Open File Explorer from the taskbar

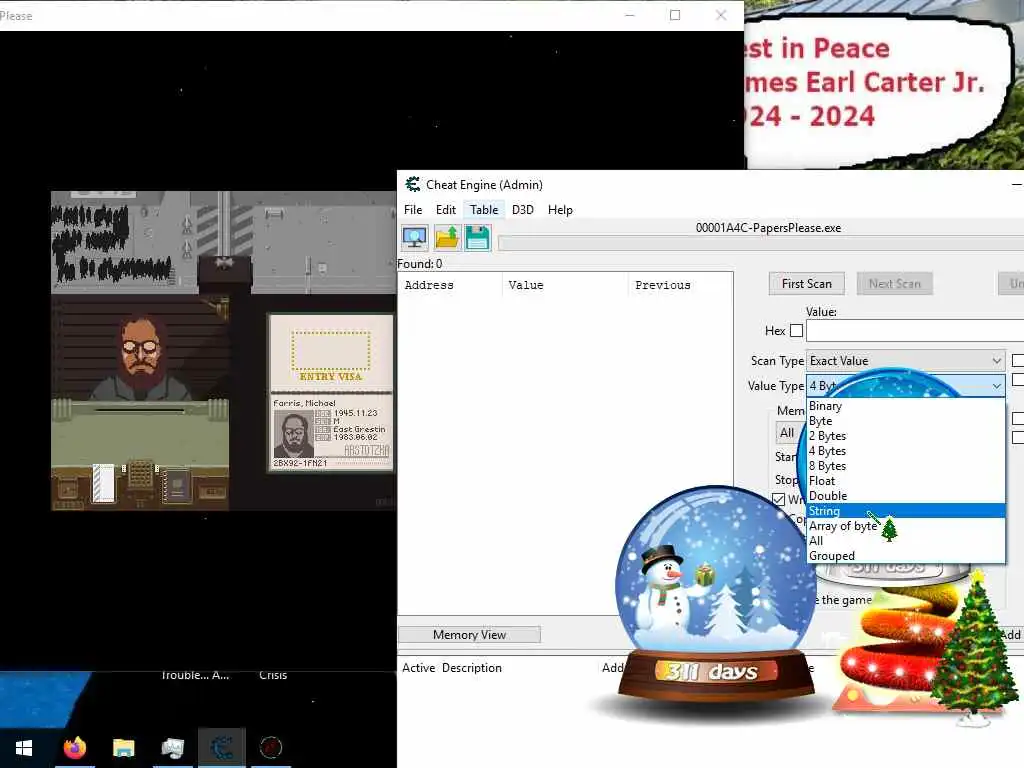pyautogui.click(x=123, y=748)
